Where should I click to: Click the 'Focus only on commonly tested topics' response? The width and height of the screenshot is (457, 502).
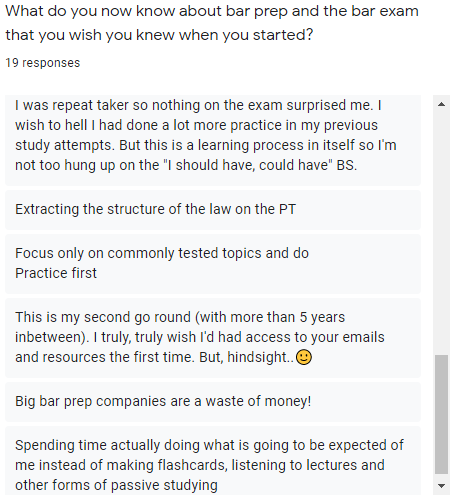tap(213, 264)
